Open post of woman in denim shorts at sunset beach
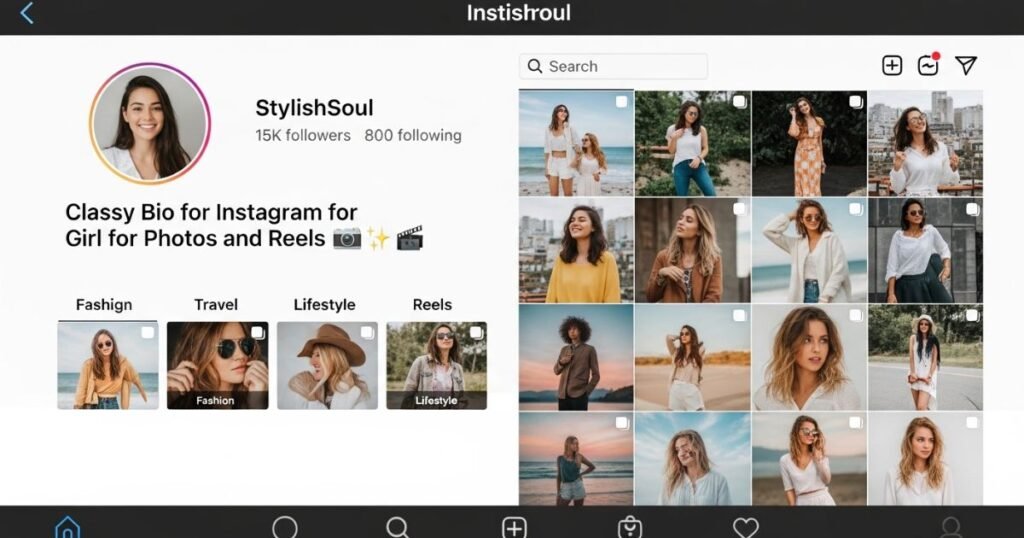The width and height of the screenshot is (1024, 538). 576,458
